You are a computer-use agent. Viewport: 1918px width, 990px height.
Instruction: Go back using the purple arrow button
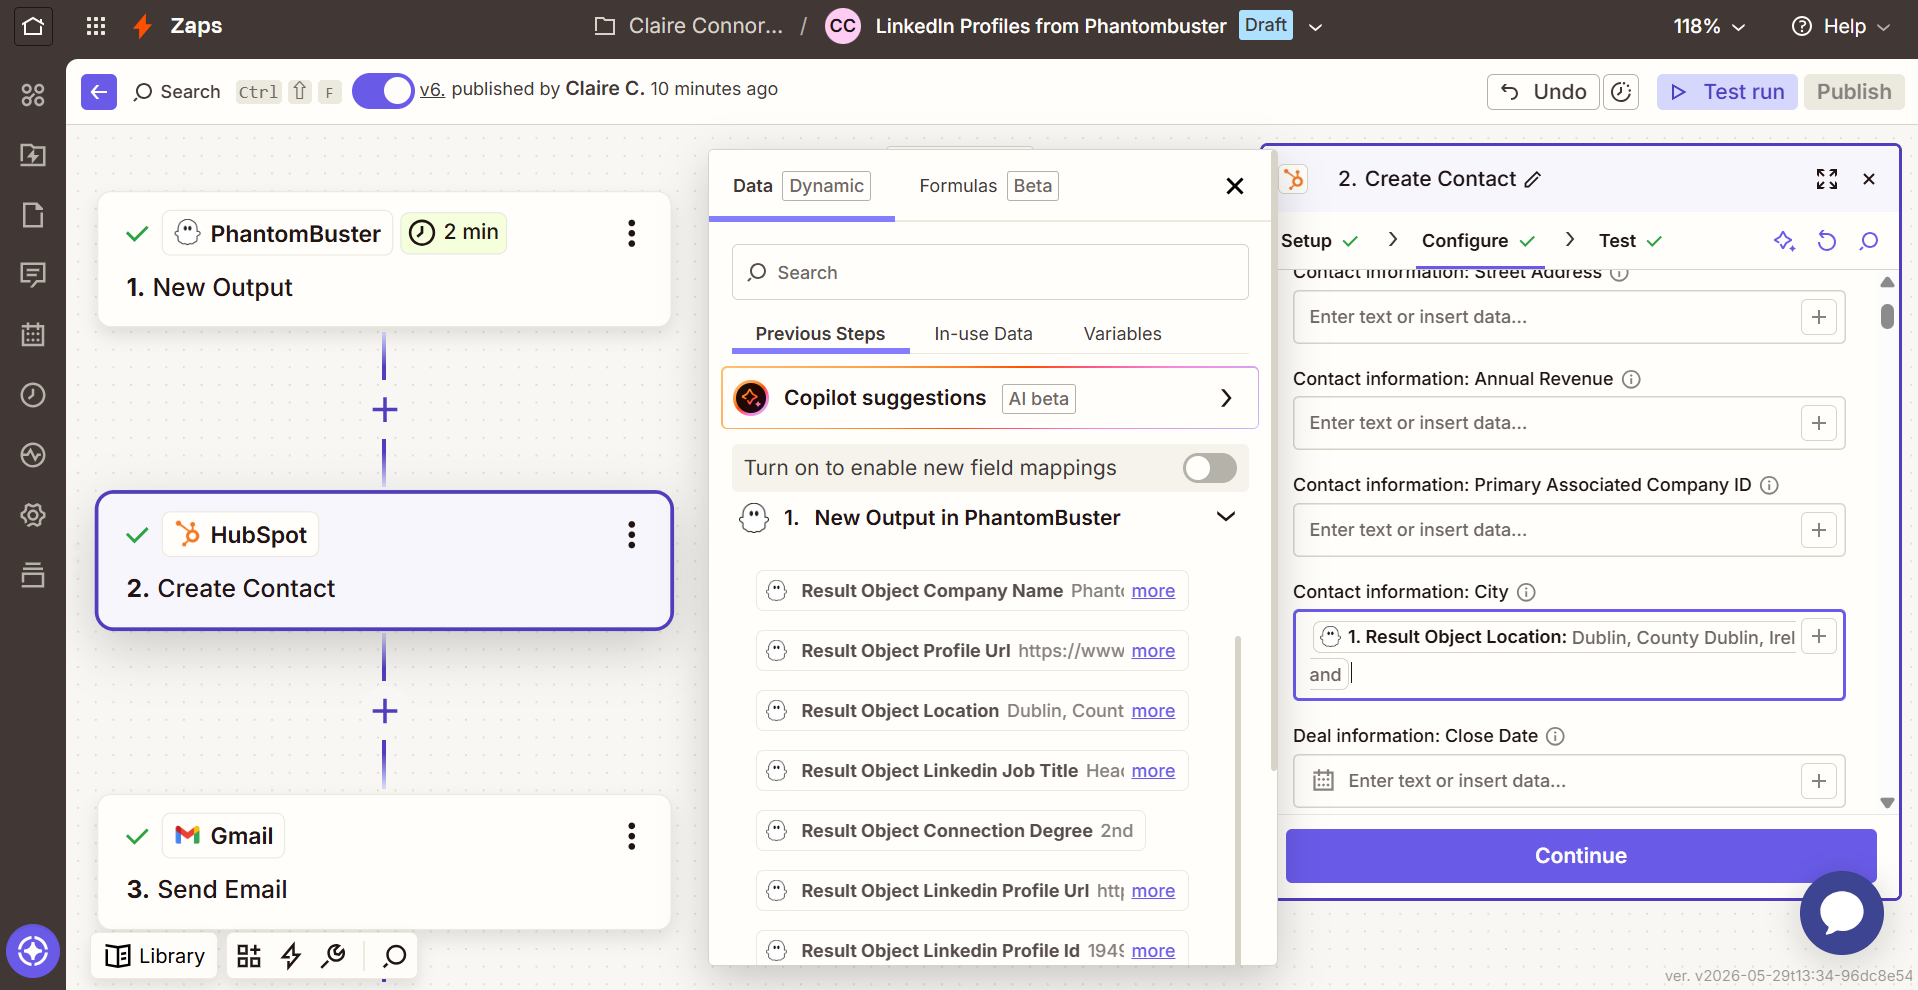[x=99, y=92]
